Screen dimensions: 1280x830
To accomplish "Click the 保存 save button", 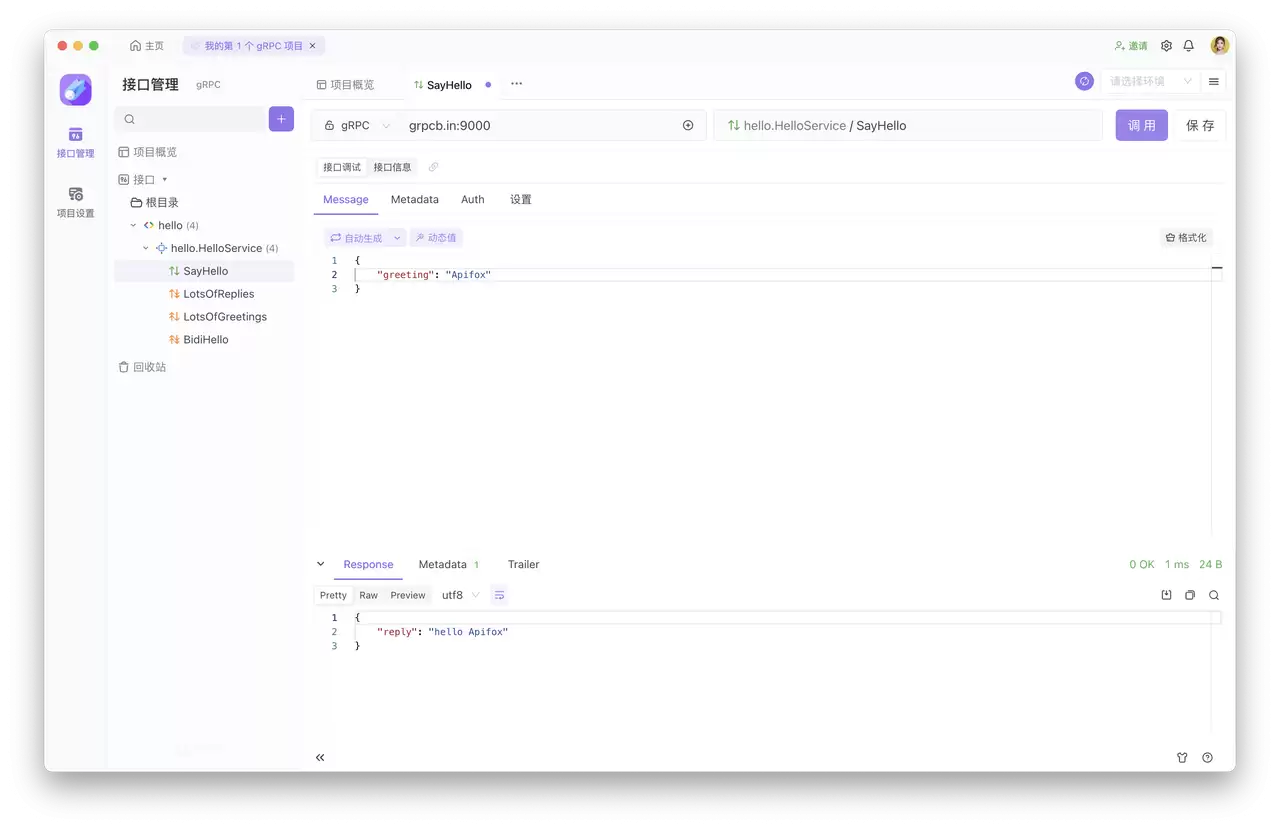I will point(1200,125).
